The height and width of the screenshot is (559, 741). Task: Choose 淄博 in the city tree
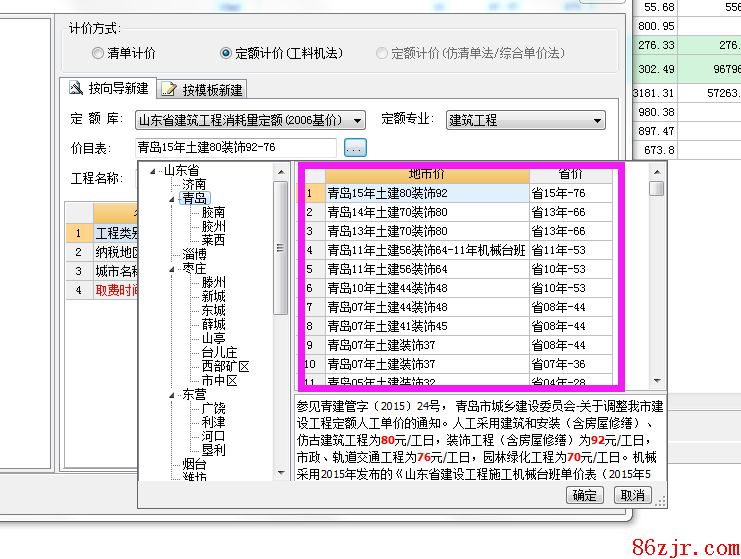click(x=194, y=255)
